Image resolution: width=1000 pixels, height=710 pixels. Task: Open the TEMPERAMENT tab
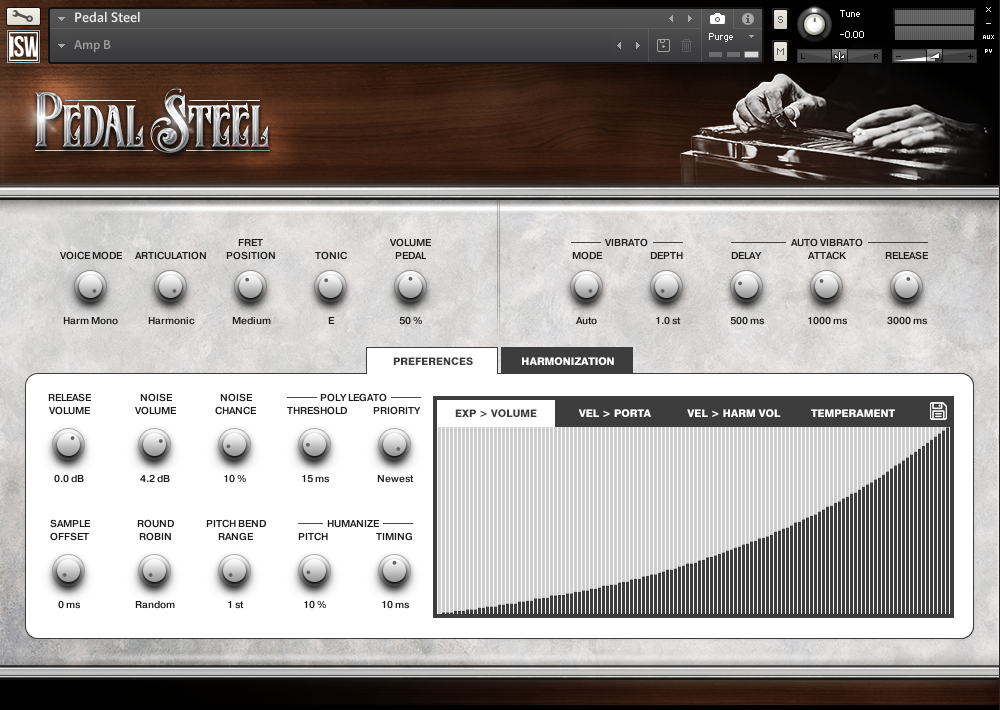point(852,412)
